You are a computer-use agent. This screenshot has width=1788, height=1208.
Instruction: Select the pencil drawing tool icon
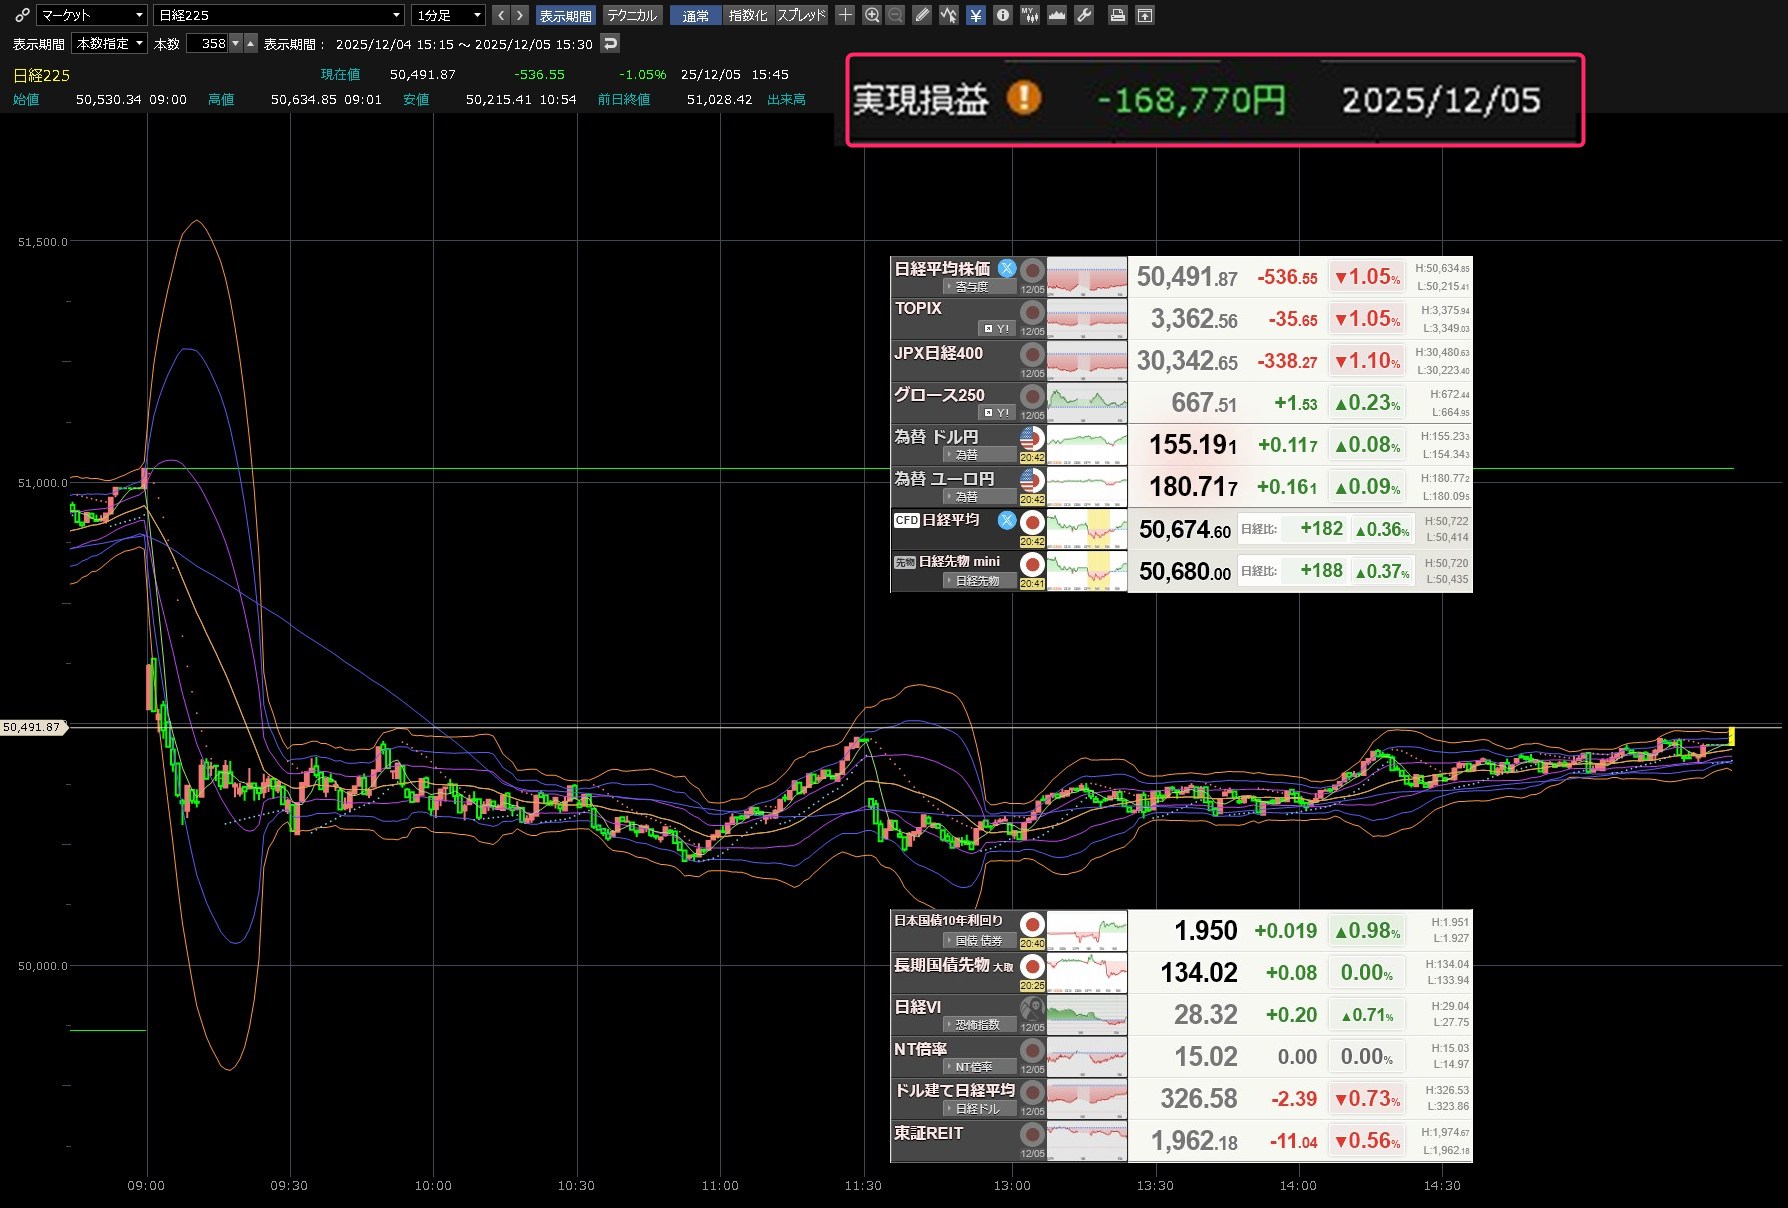pos(922,15)
